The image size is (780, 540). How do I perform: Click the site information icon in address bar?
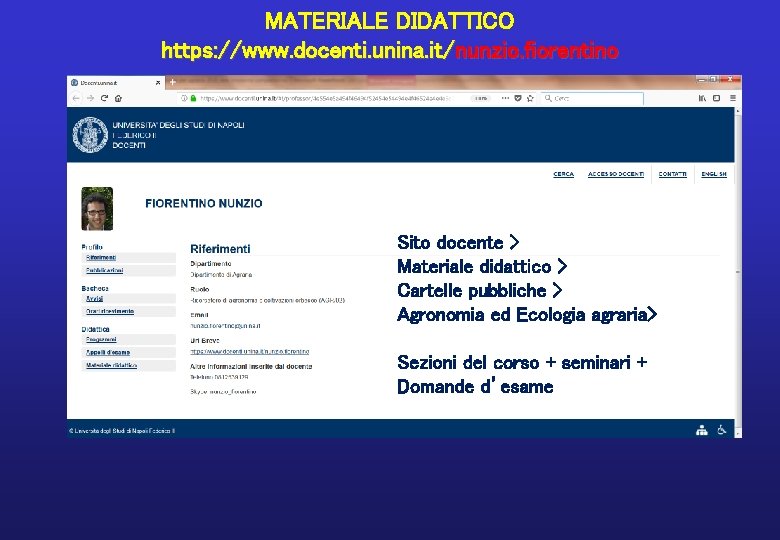coord(184,98)
